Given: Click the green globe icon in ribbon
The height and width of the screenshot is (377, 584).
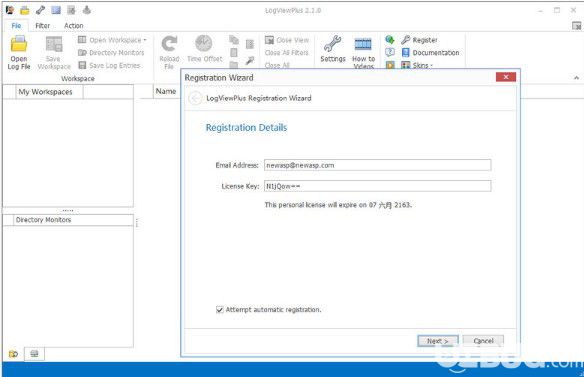Looking at the screenshot, I should [390, 39].
